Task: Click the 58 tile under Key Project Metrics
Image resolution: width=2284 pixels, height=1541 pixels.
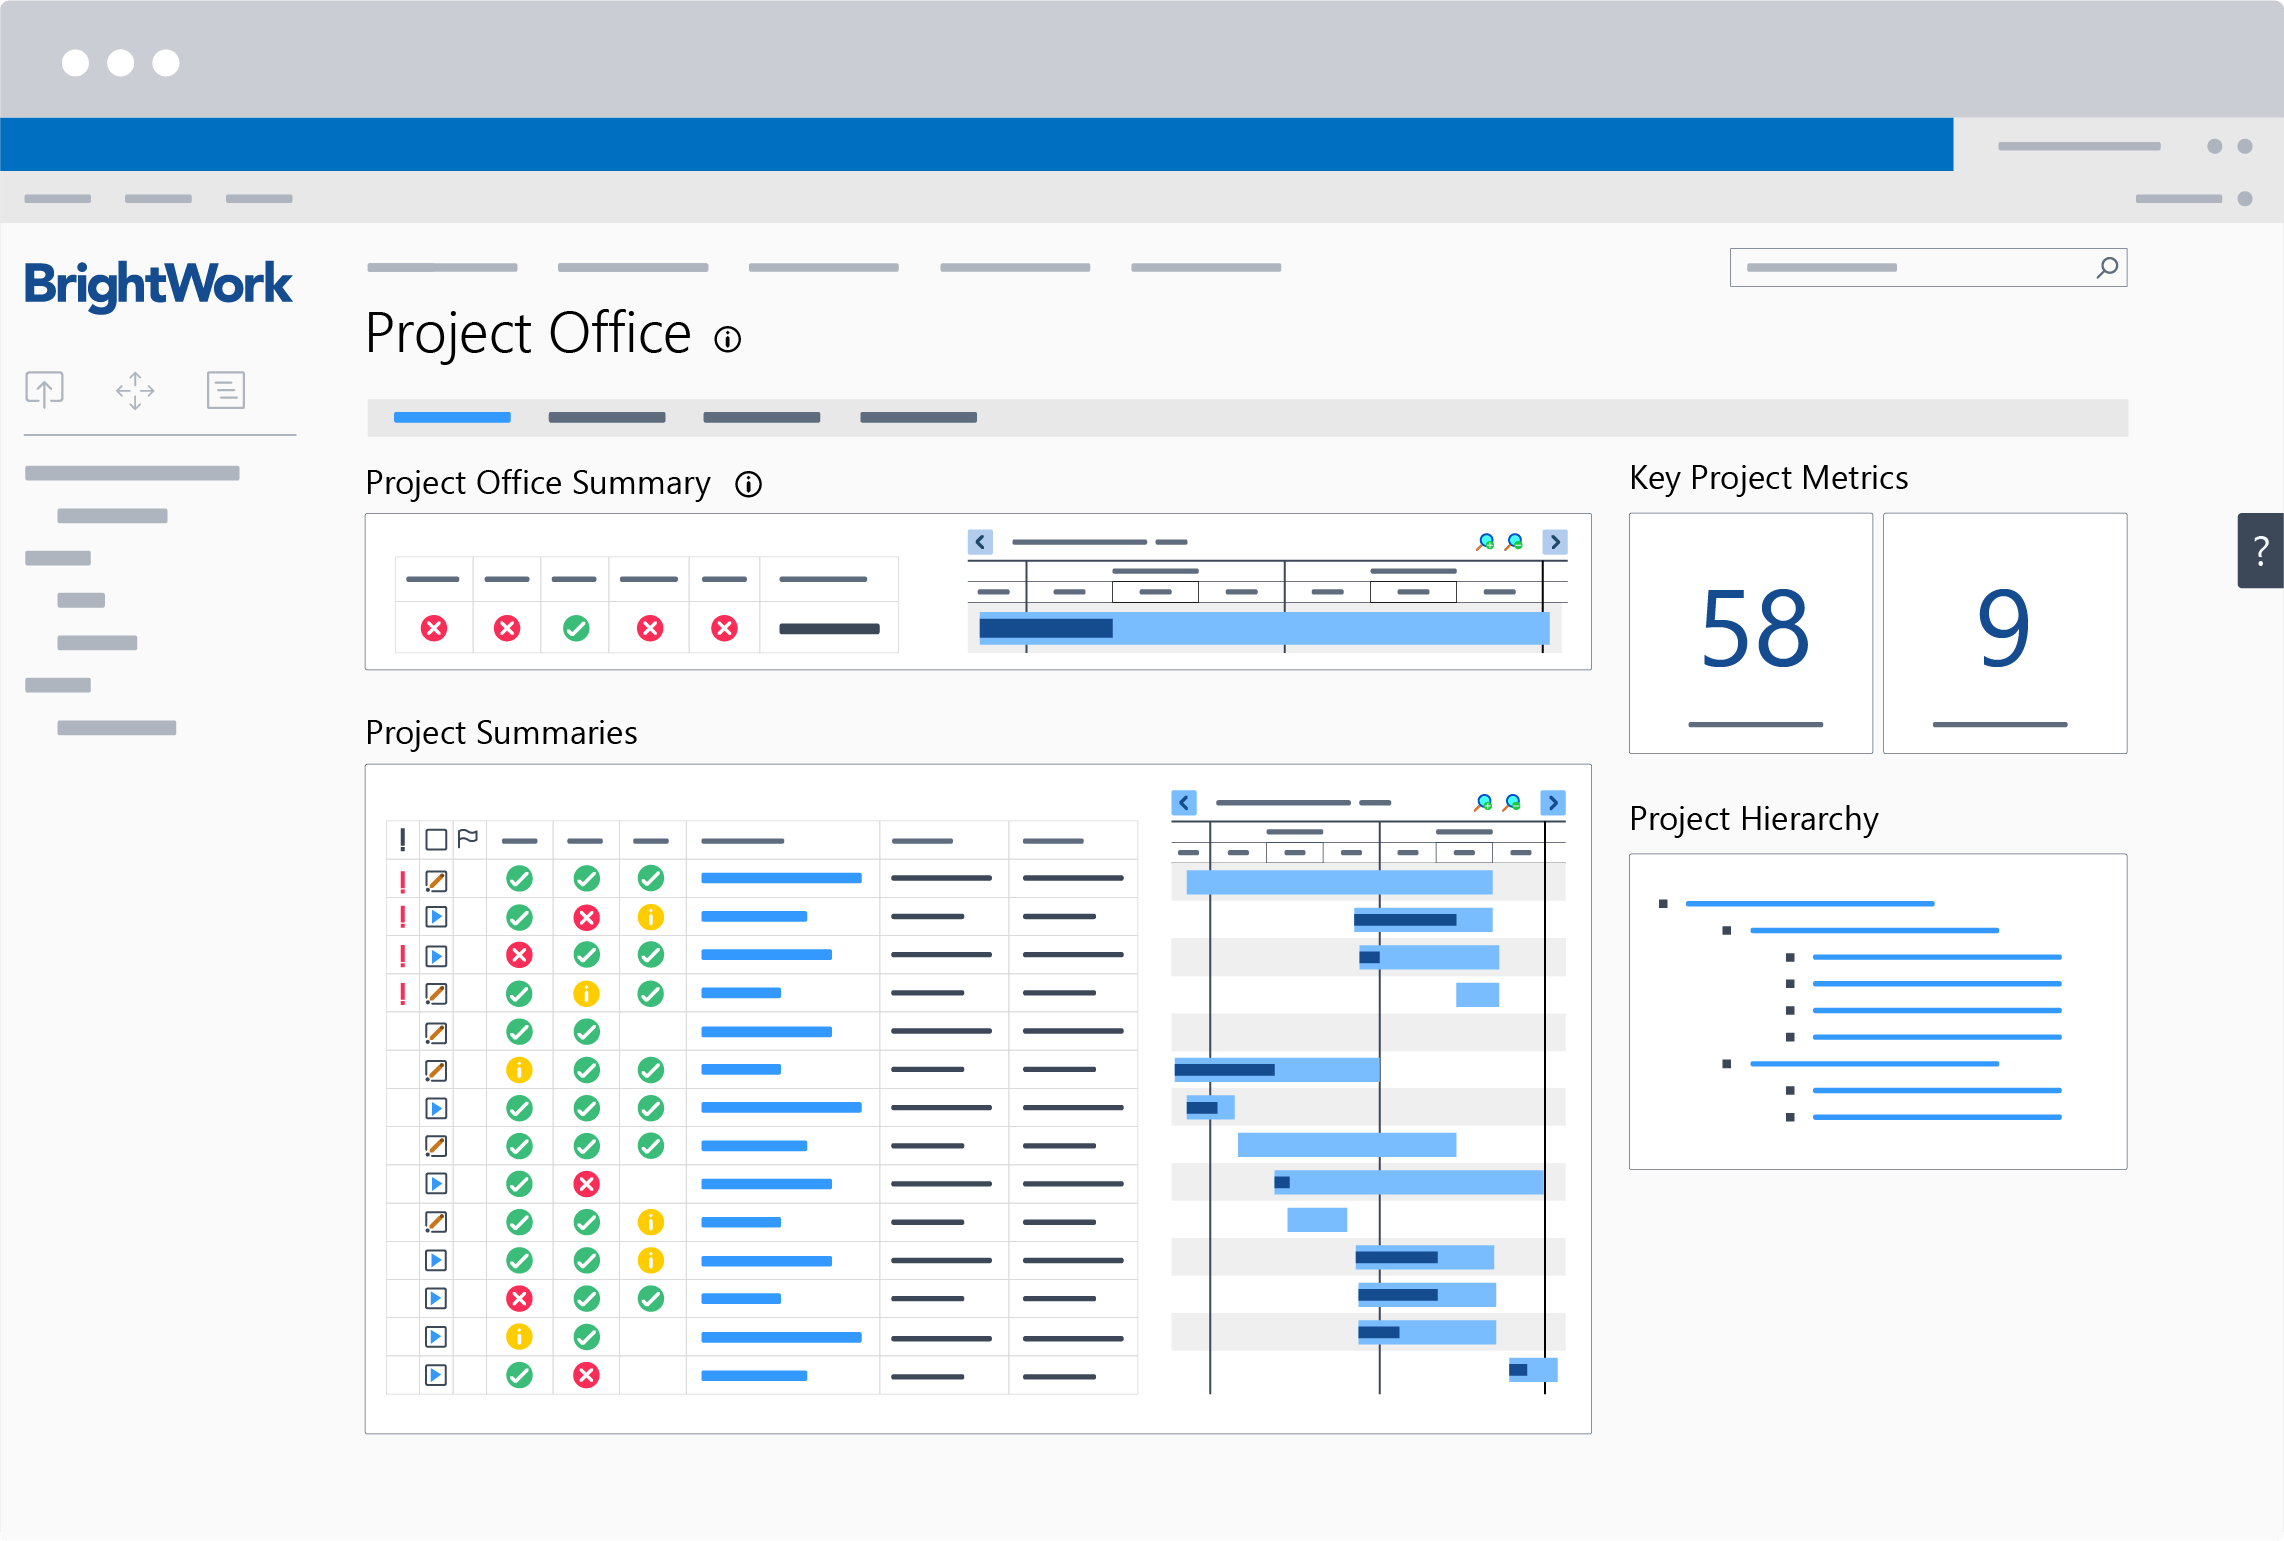Action: pos(1750,633)
